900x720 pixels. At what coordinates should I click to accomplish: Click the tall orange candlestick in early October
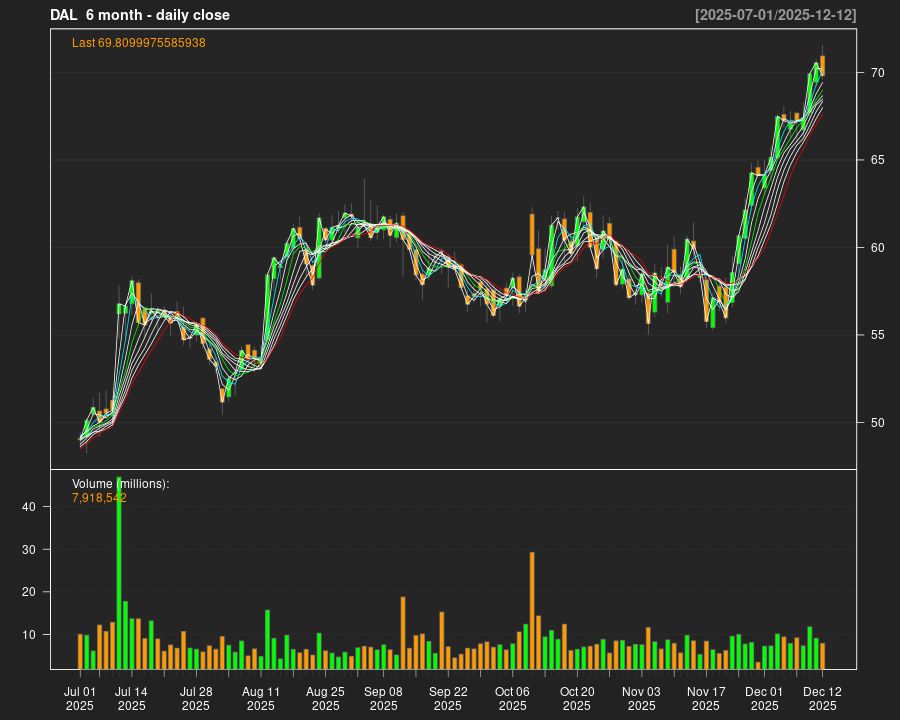click(532, 235)
